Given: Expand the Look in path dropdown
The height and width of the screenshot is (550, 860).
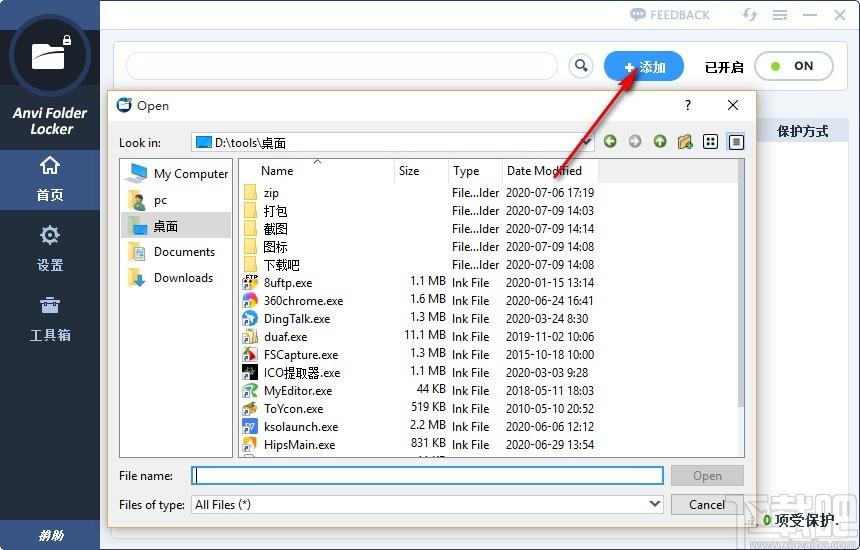Looking at the screenshot, I should (586, 142).
